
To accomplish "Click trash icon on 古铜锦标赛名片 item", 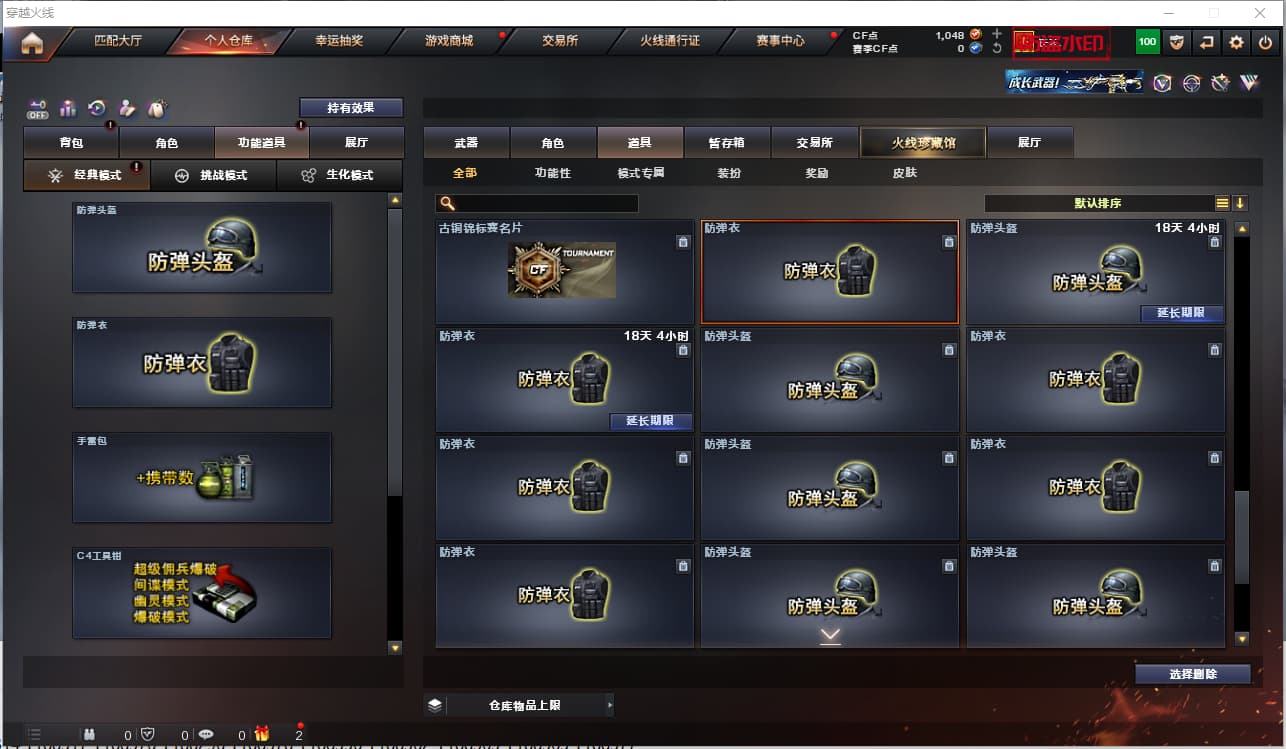I will pos(682,242).
